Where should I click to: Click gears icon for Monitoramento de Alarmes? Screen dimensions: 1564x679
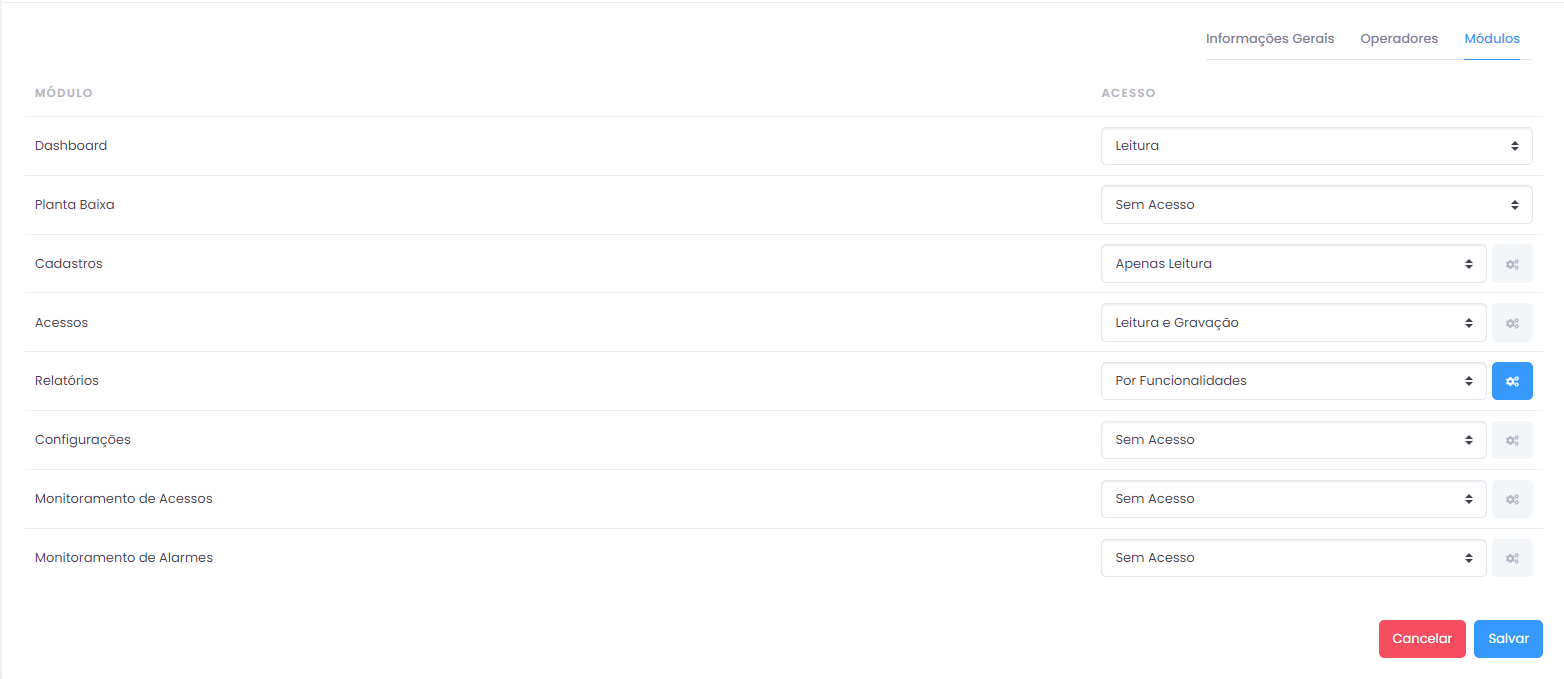coord(1512,558)
